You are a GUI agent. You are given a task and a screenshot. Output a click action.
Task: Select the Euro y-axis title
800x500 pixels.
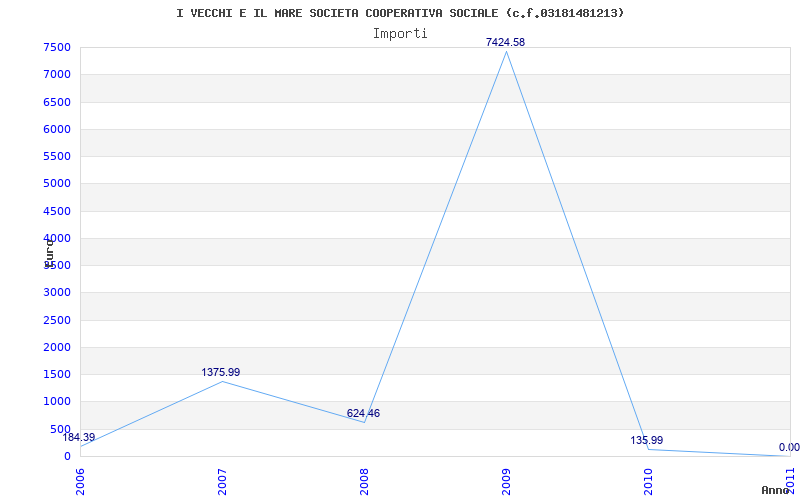pyautogui.click(x=49, y=252)
